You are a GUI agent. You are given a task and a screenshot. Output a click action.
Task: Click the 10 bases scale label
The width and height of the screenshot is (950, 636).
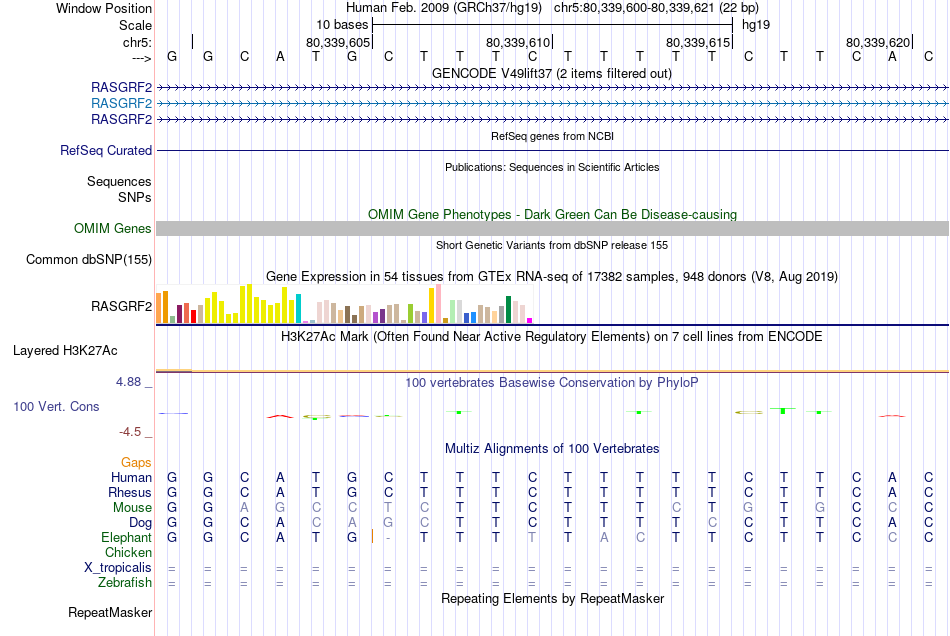coord(342,25)
